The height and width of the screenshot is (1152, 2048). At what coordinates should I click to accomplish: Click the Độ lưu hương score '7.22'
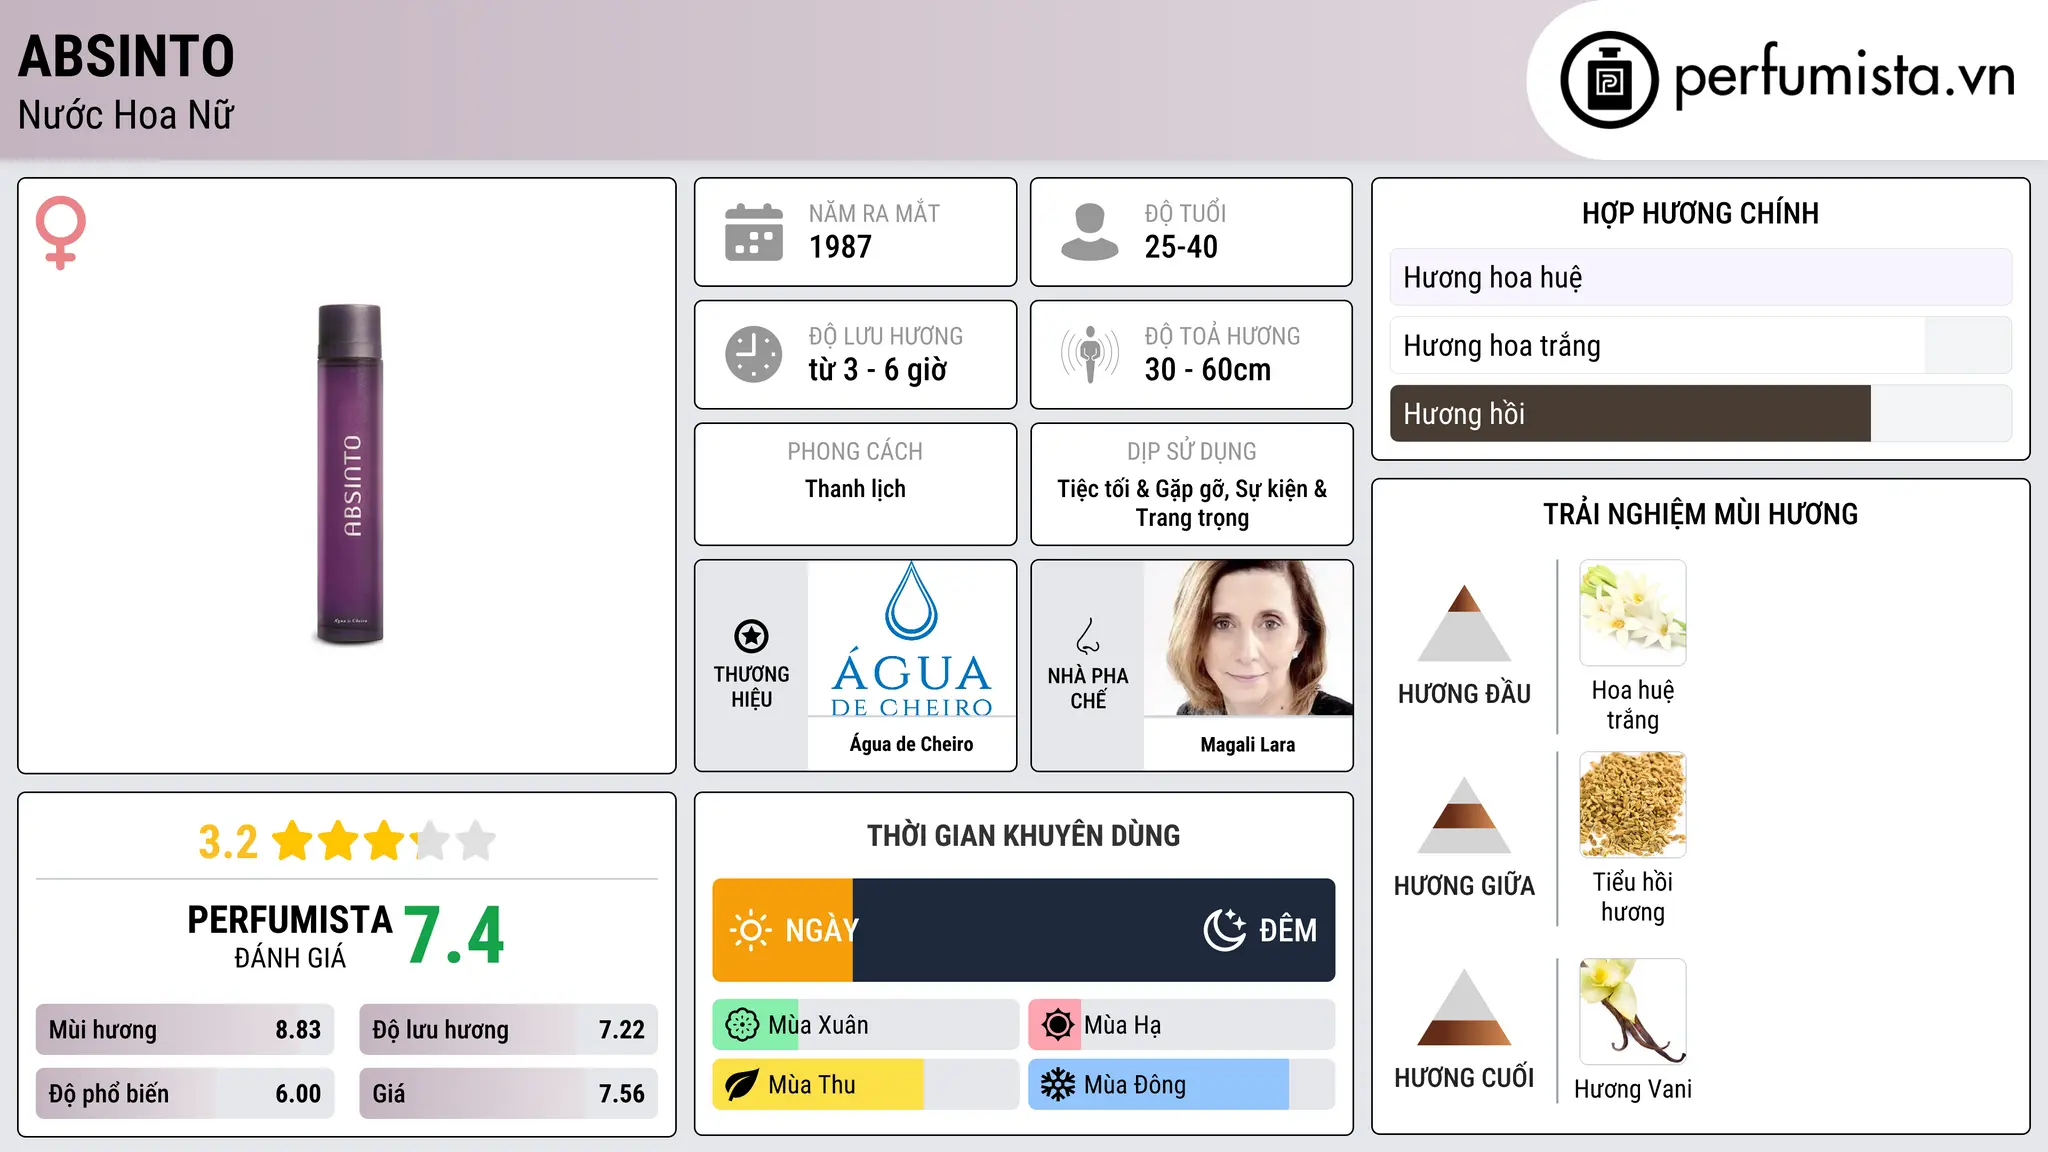pyautogui.click(x=621, y=1030)
